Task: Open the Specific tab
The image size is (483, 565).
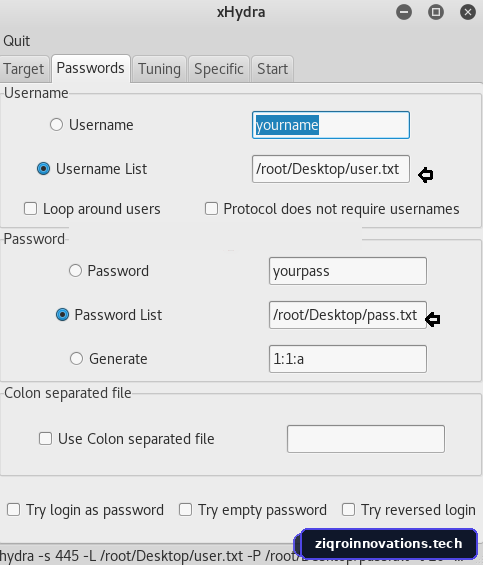Action: [x=219, y=69]
